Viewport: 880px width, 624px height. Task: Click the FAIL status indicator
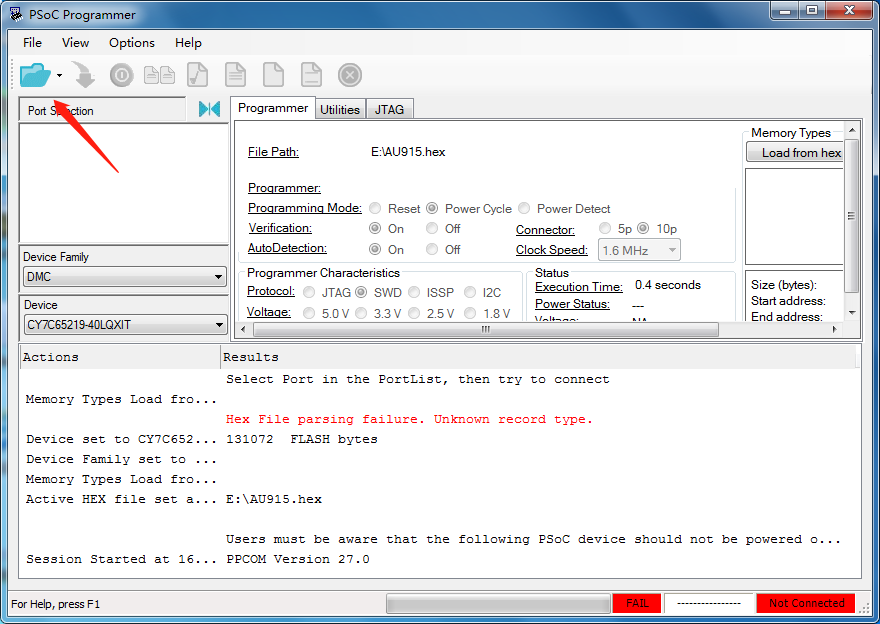pos(637,603)
